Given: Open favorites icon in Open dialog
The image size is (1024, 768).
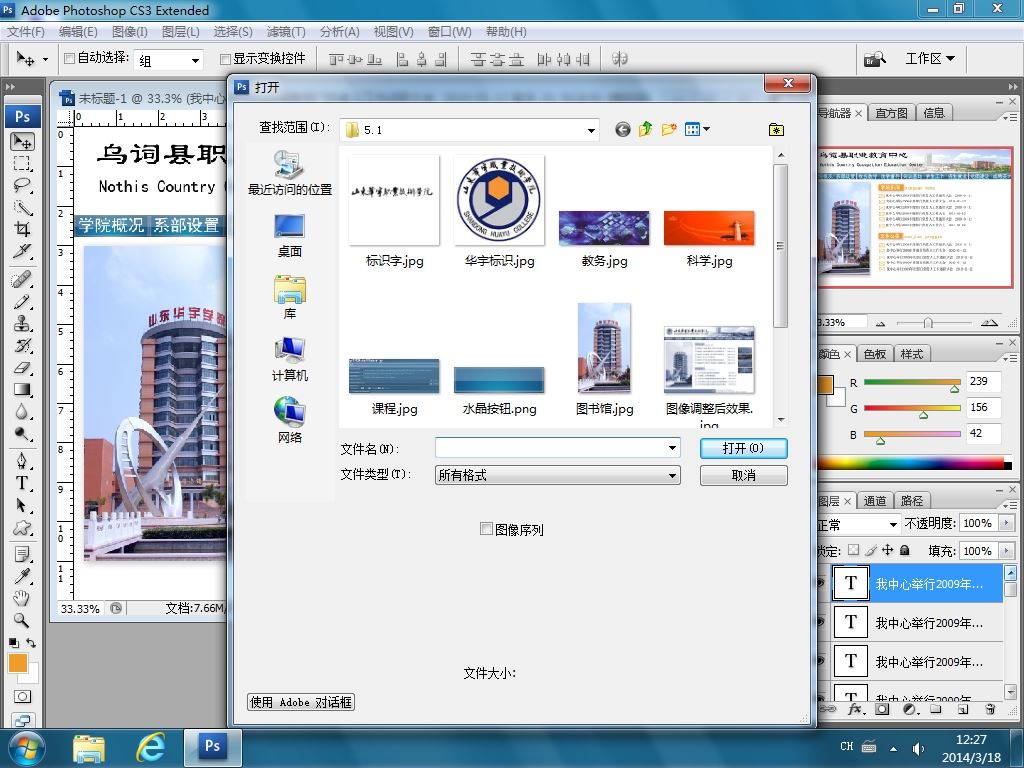Looking at the screenshot, I should (x=776, y=129).
